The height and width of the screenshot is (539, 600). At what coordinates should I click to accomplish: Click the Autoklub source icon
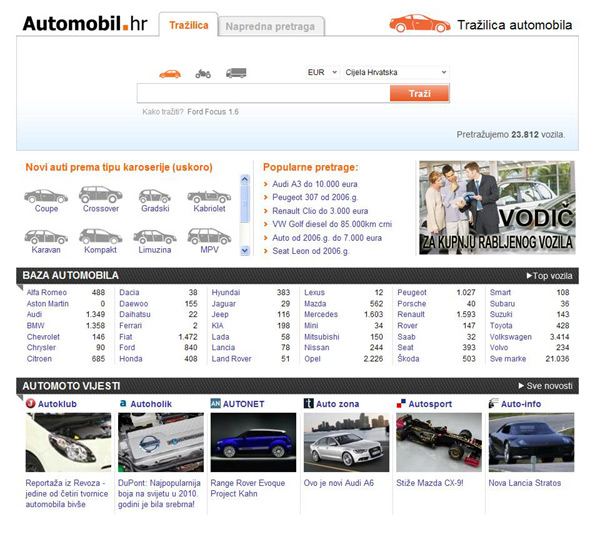pos(30,404)
